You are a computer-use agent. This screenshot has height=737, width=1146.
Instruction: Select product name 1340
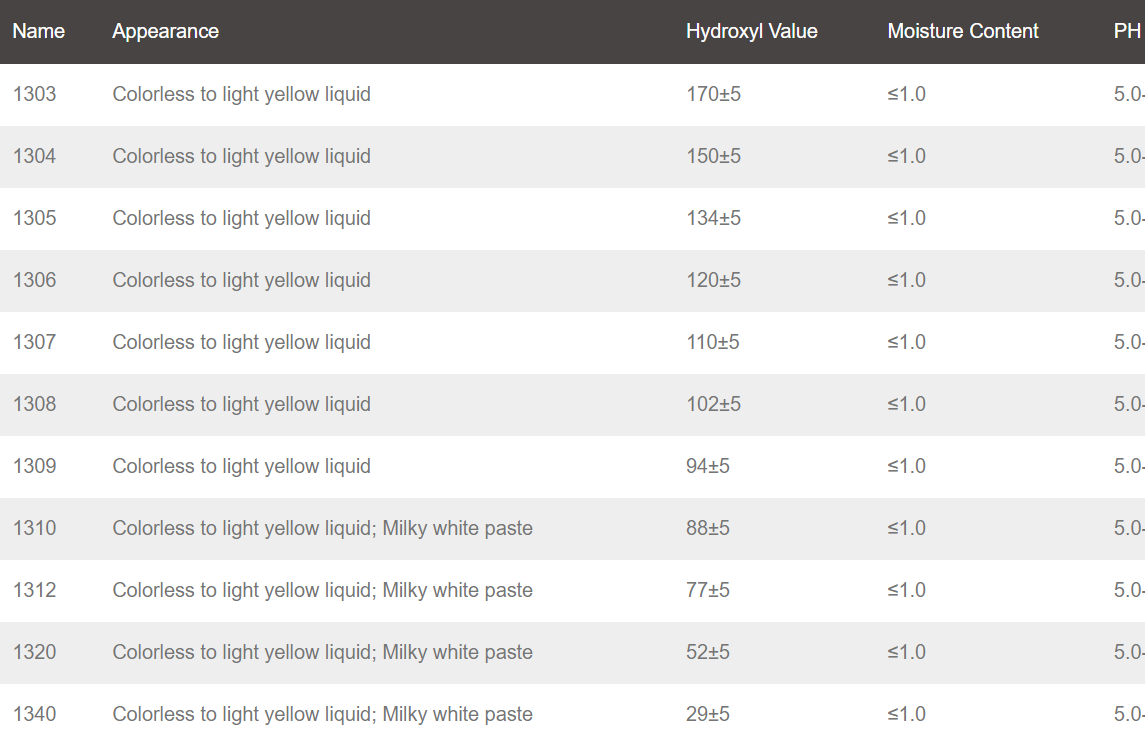(x=34, y=714)
